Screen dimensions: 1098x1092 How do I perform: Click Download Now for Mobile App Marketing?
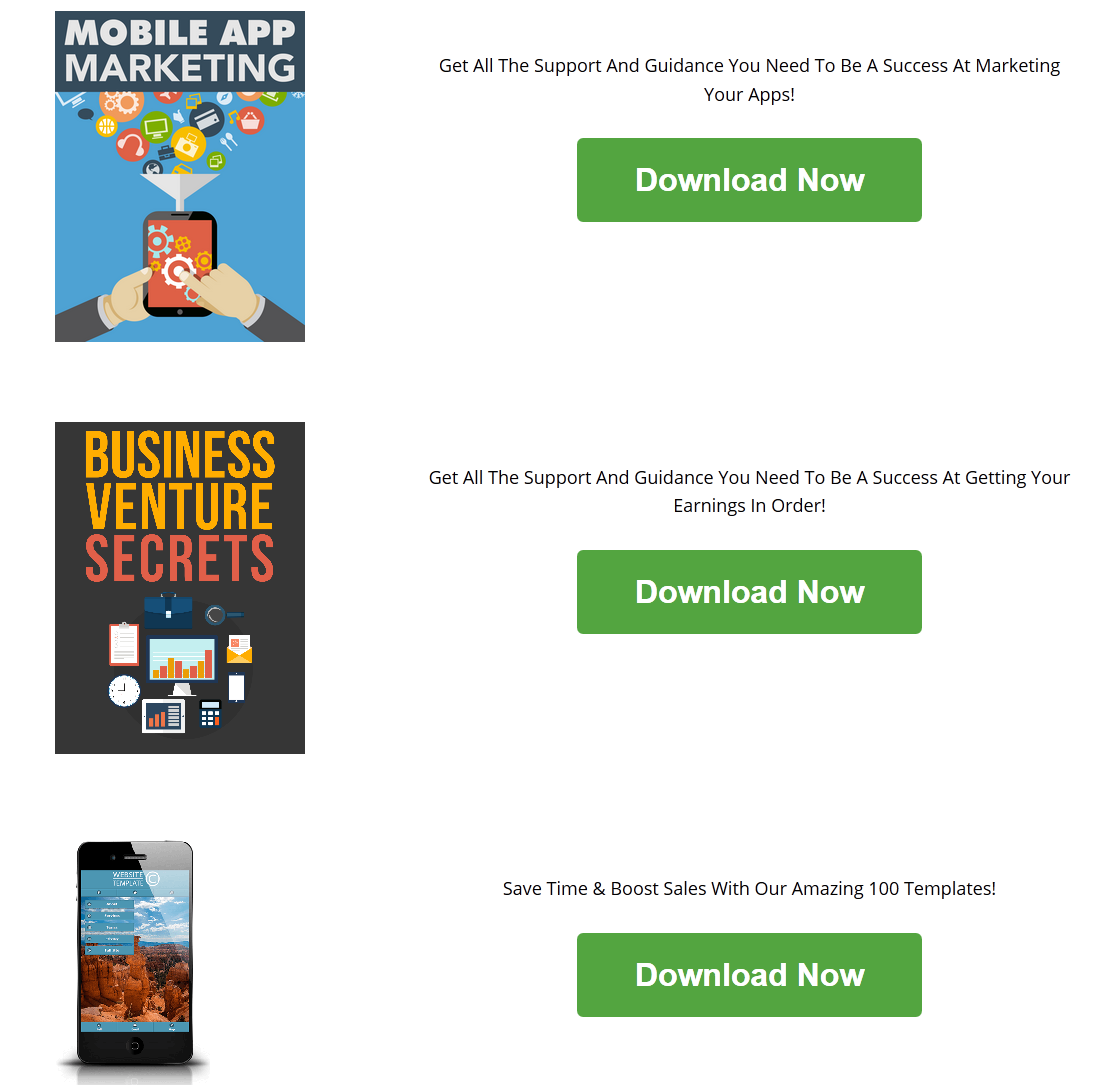click(x=749, y=180)
